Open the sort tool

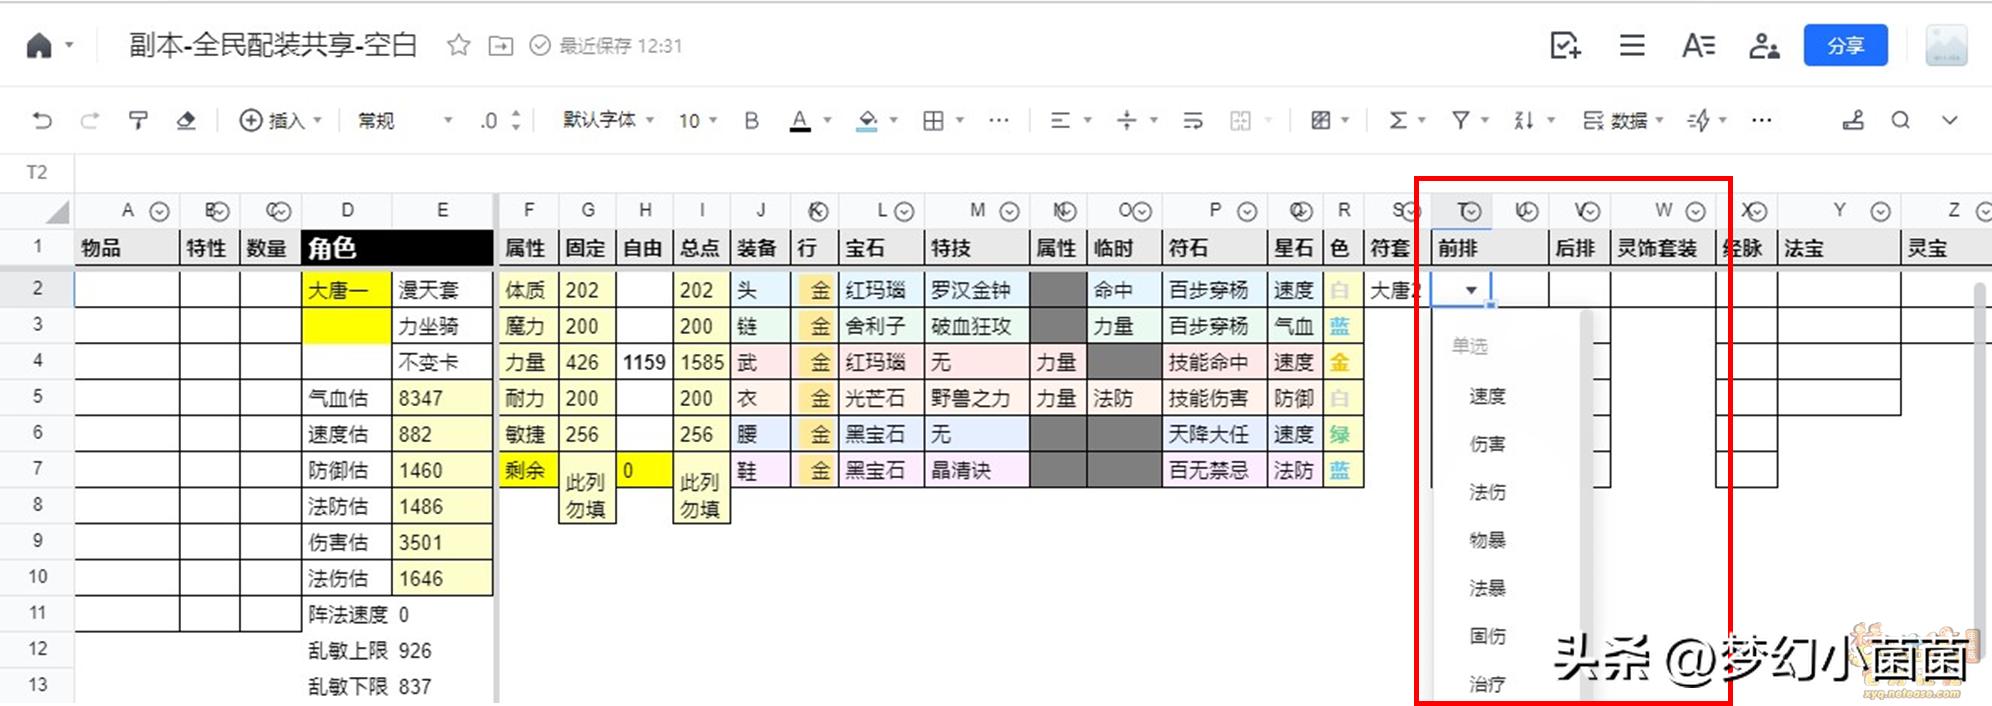click(x=1524, y=121)
